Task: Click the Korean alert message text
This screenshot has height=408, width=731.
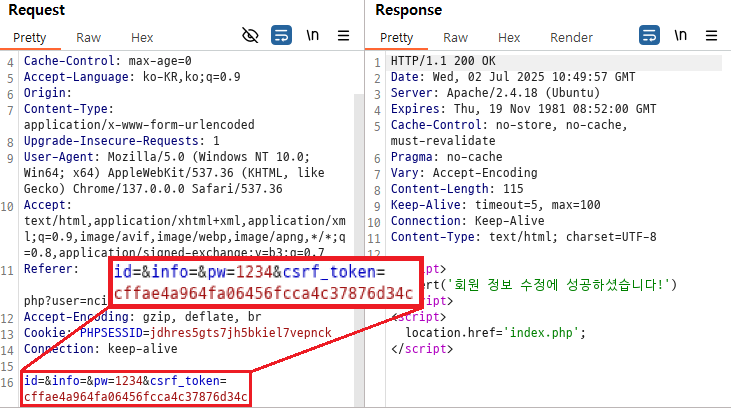Action: [x=559, y=285]
